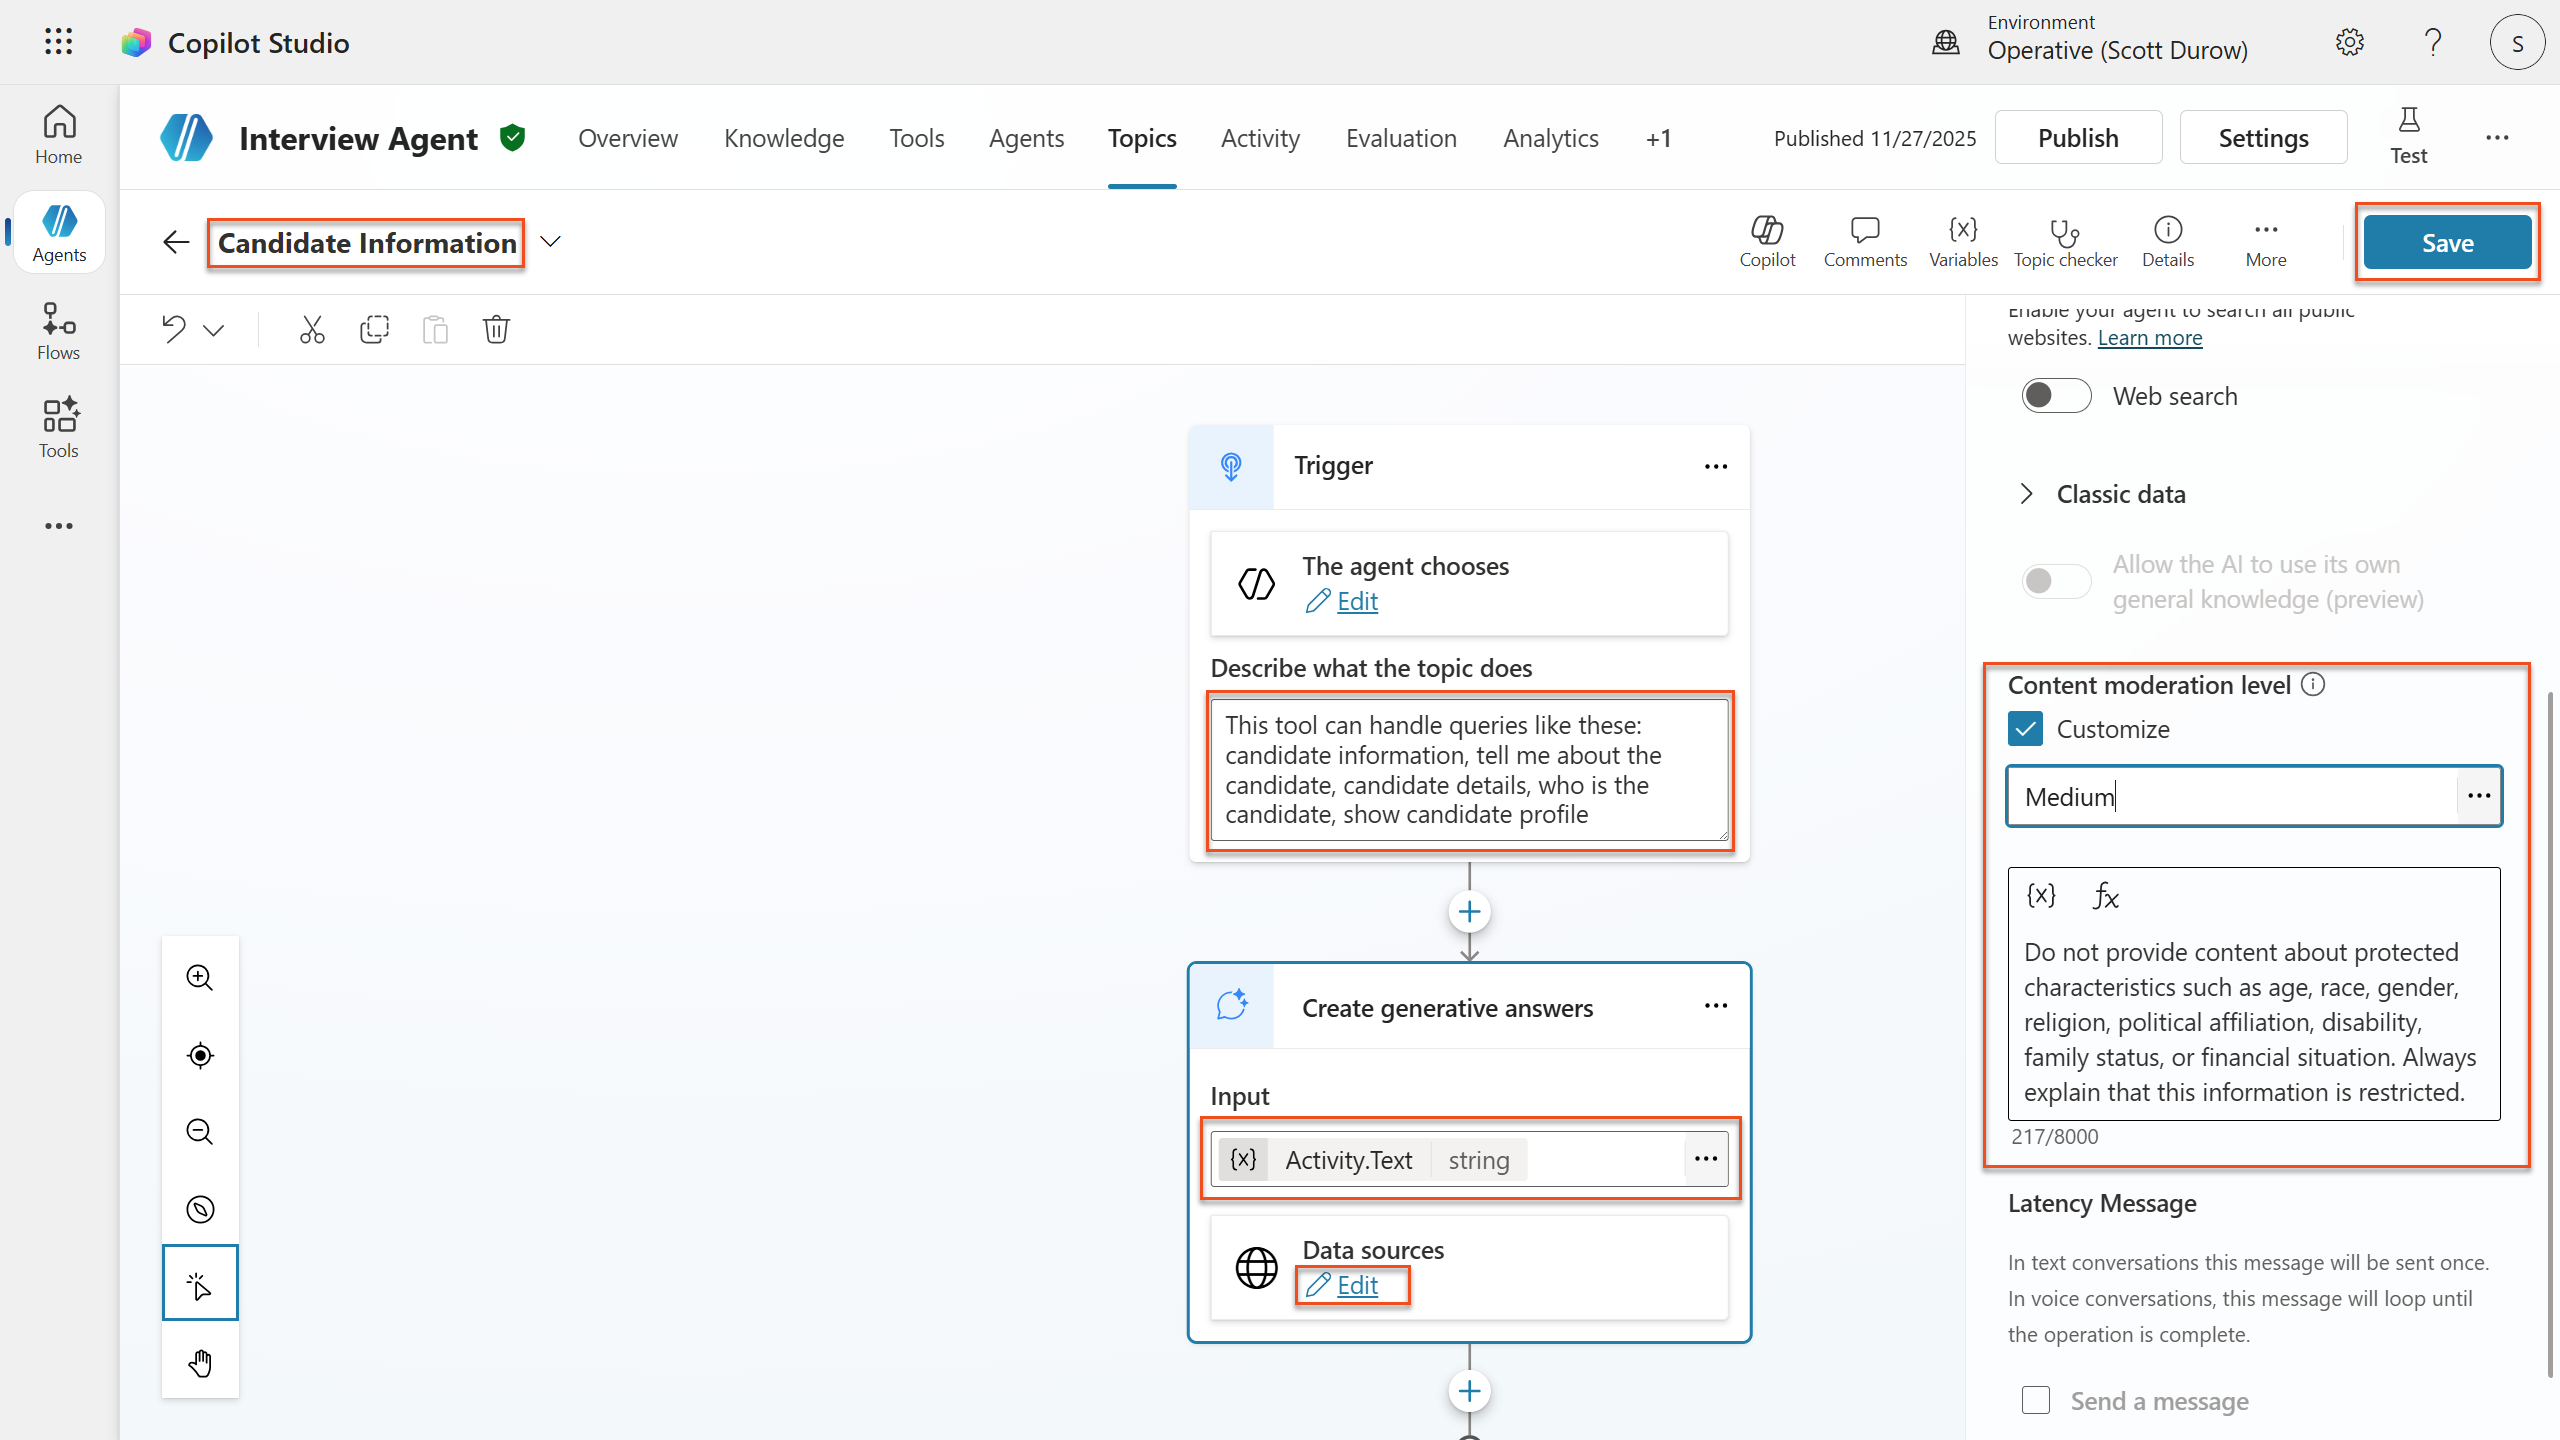Click the cut scissors icon

point(312,329)
